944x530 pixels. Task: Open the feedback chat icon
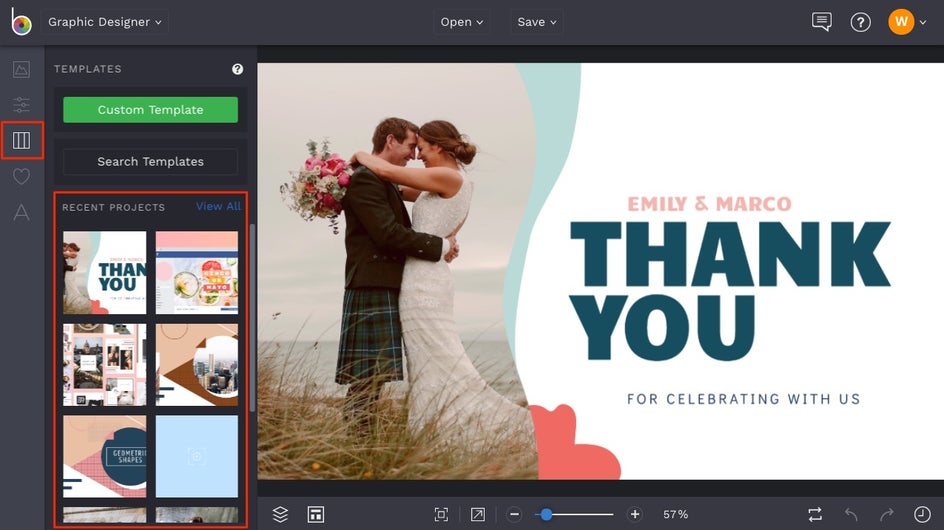click(x=822, y=22)
